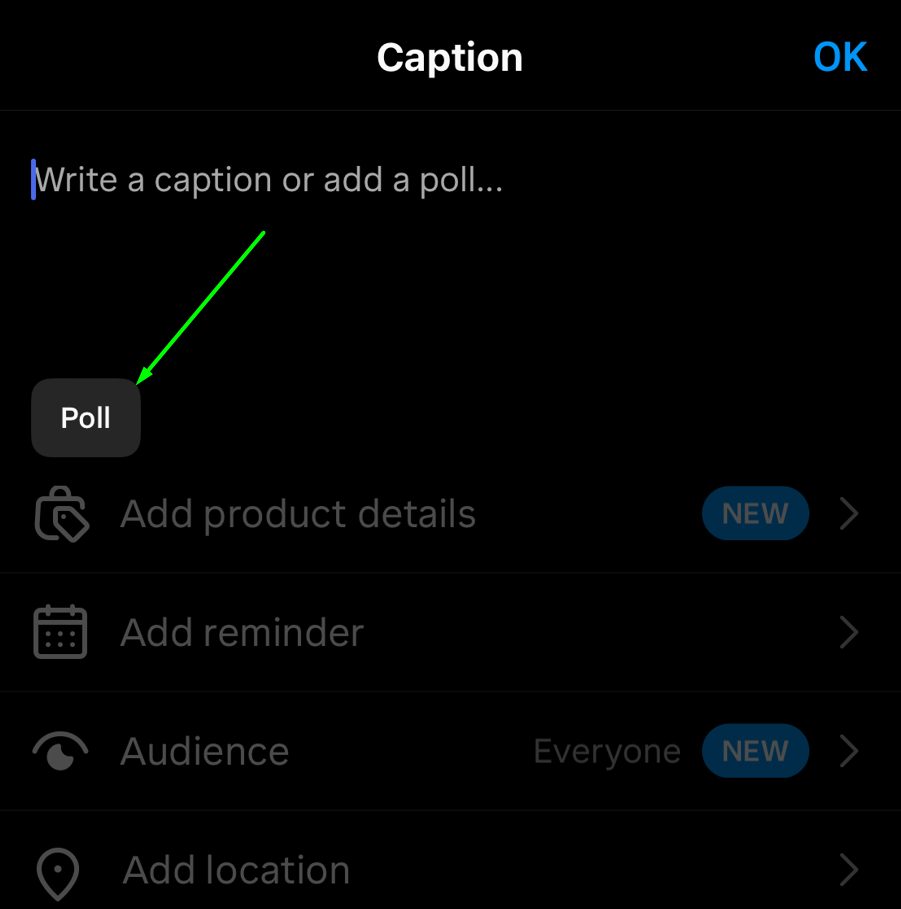The height and width of the screenshot is (909, 901).
Task: Click the eye-shaped Audience icon
Action: (61, 752)
